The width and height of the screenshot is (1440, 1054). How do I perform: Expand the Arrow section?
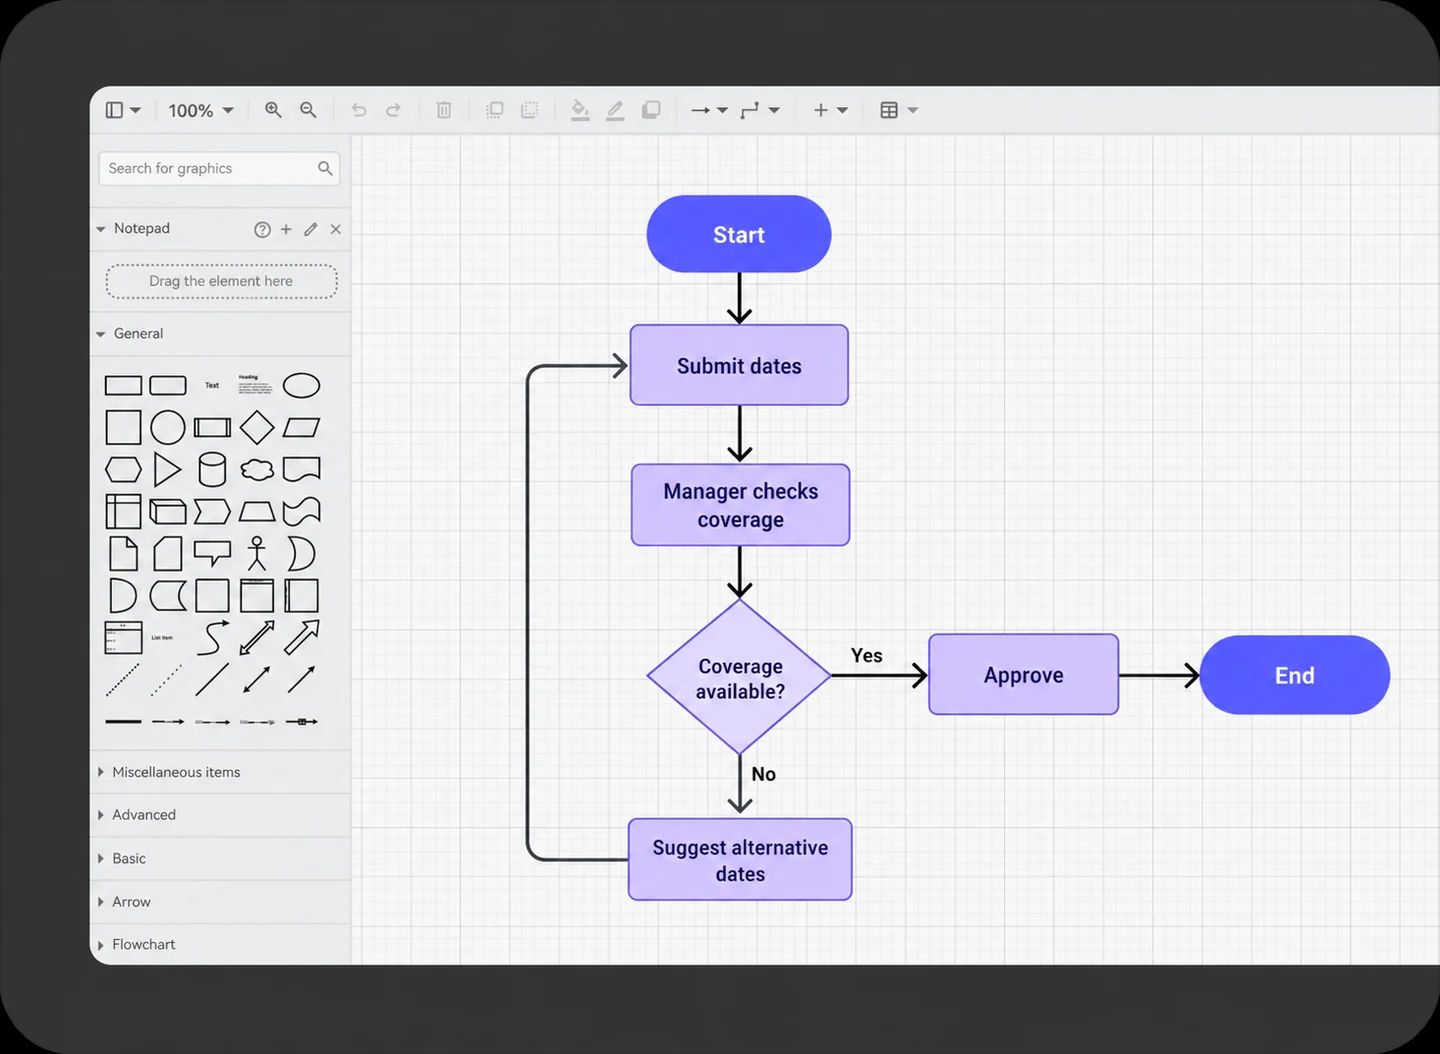point(124,901)
